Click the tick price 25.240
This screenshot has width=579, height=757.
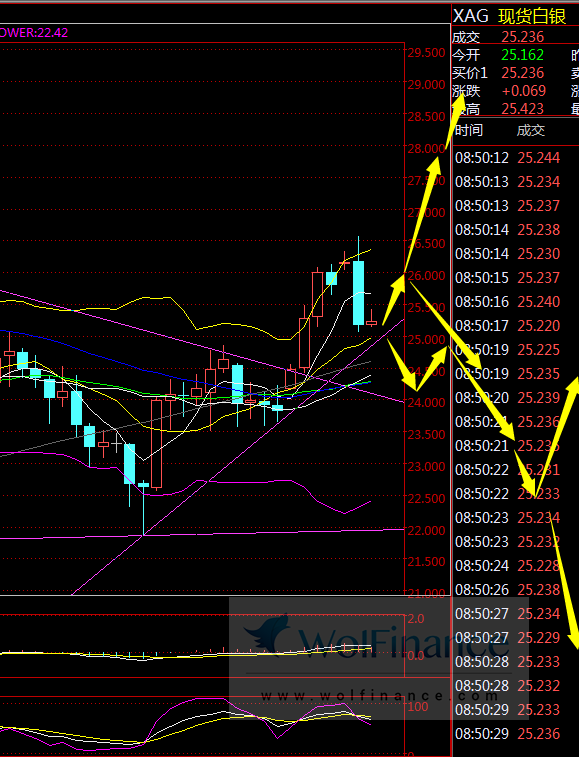pos(539,302)
